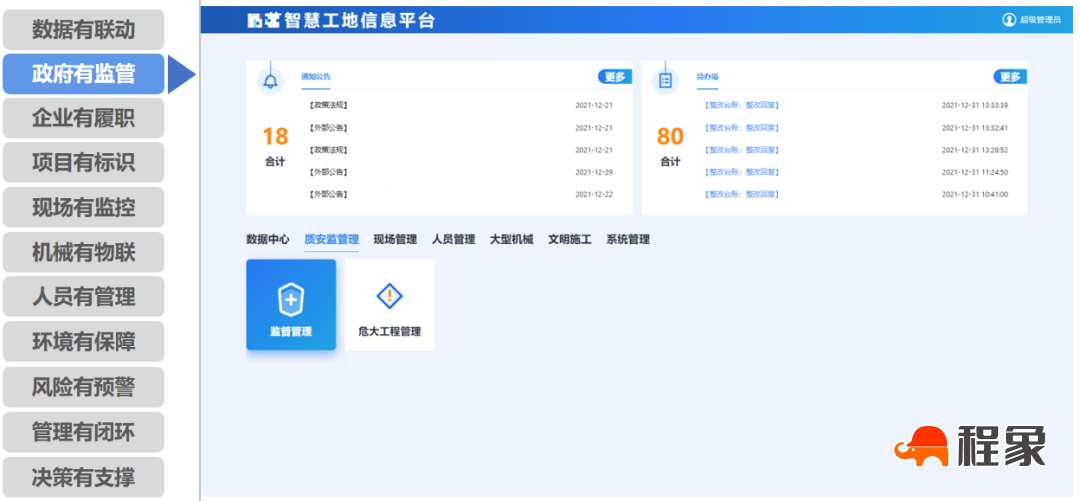
Task: Go to the 大型机械 tab
Action: [x=511, y=240]
